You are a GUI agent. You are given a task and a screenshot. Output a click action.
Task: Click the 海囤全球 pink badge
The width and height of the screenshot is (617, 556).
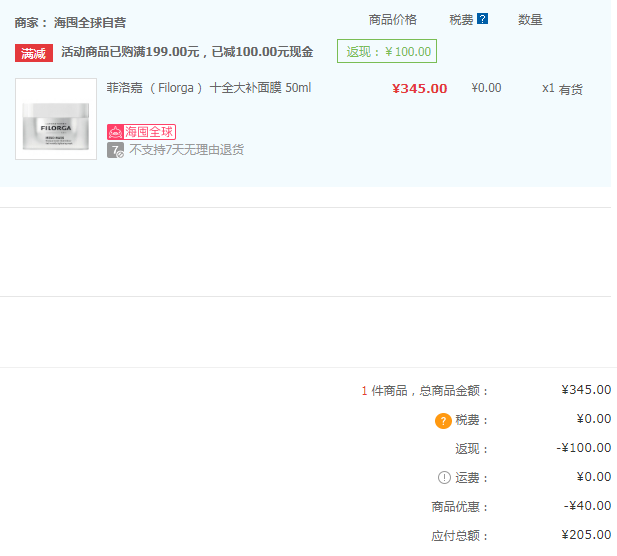(x=141, y=132)
